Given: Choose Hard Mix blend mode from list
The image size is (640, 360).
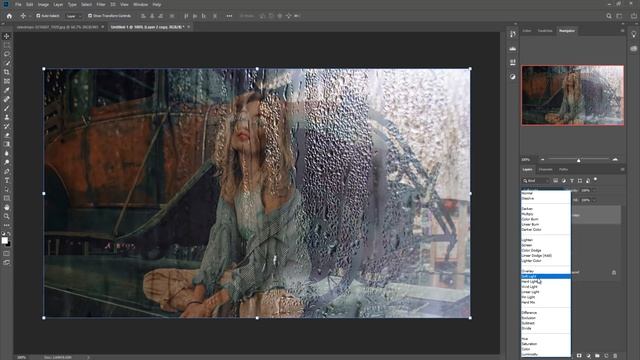Looking at the screenshot, I should pyautogui.click(x=546, y=302).
